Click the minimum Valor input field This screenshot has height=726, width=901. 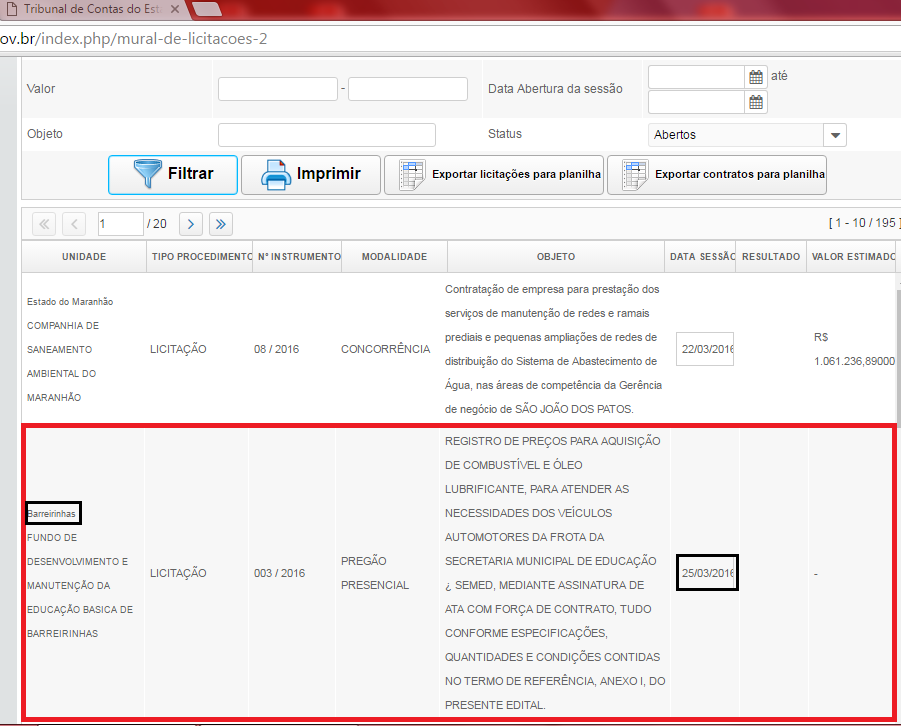[x=277, y=89]
